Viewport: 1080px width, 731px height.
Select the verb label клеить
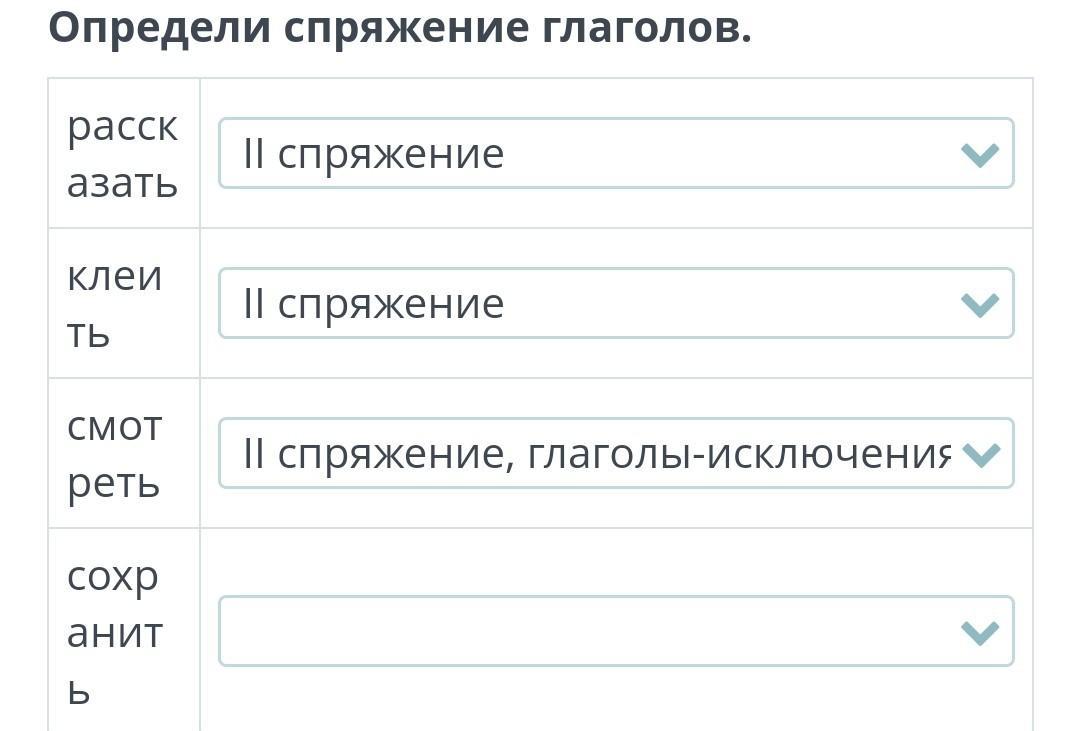[114, 305]
